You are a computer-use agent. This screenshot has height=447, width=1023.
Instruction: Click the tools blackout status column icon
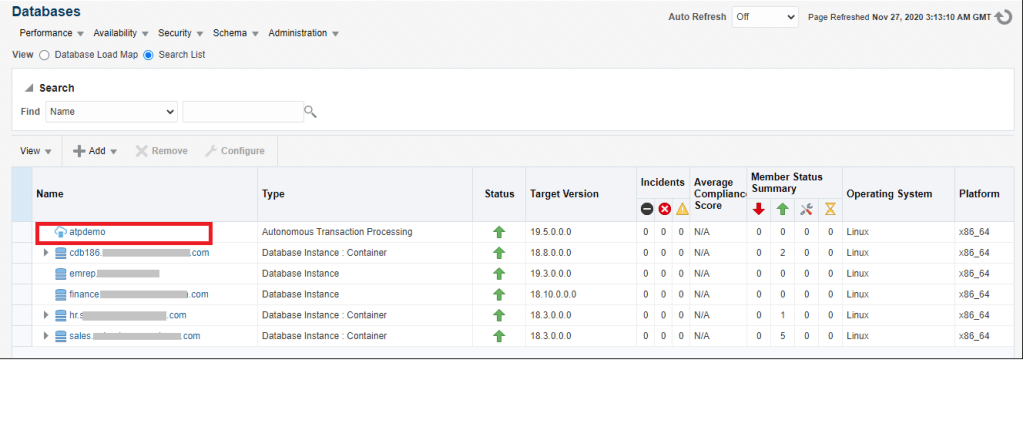[x=806, y=209]
